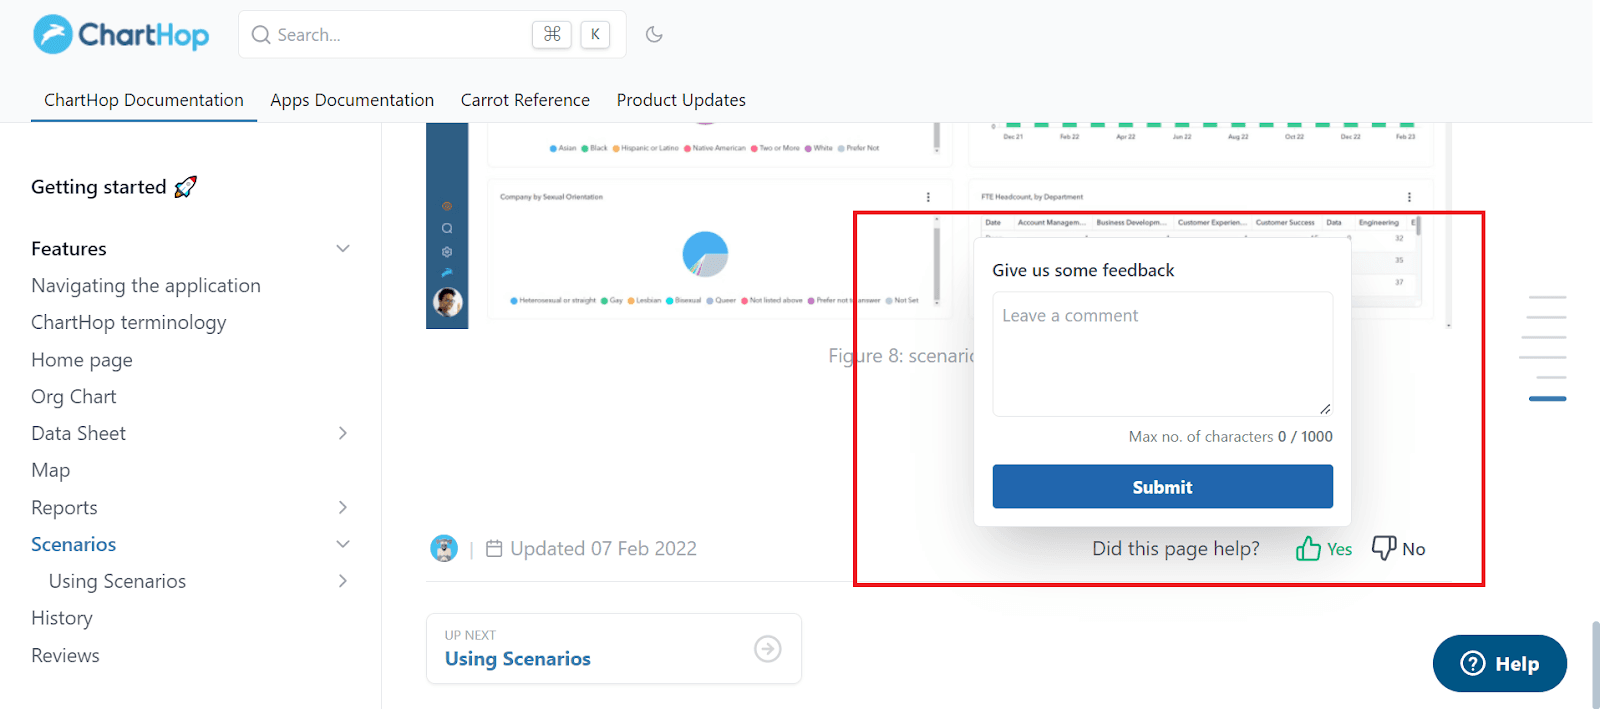Click the thumbs up Yes icon
Image resolution: width=1600 pixels, height=709 pixels.
click(x=1308, y=548)
